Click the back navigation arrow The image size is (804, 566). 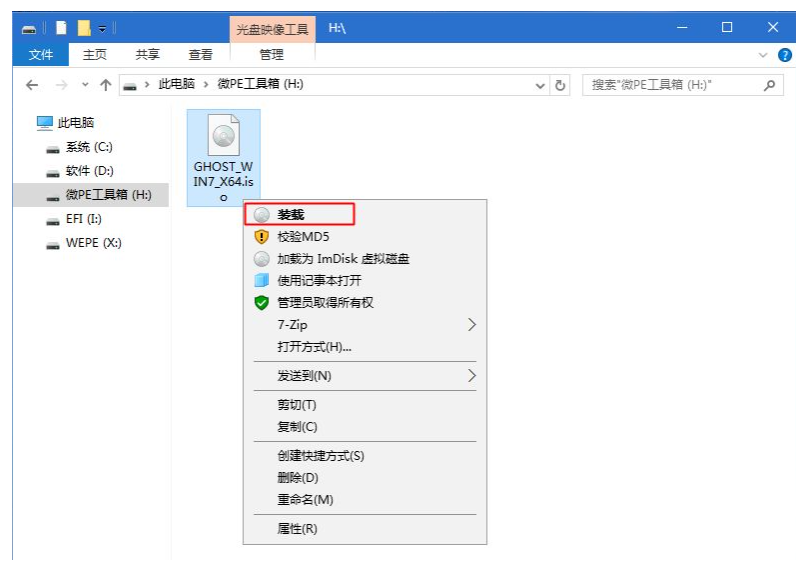(x=32, y=86)
